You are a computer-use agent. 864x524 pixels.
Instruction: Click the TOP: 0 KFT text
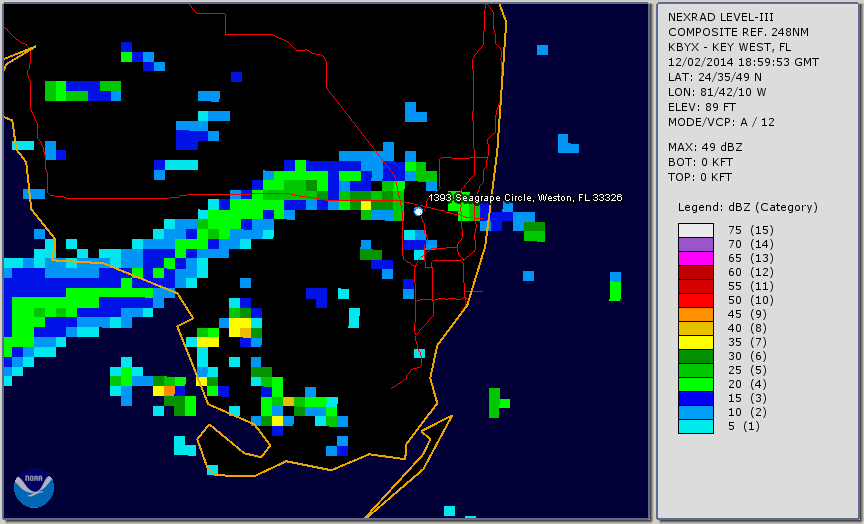[700, 177]
